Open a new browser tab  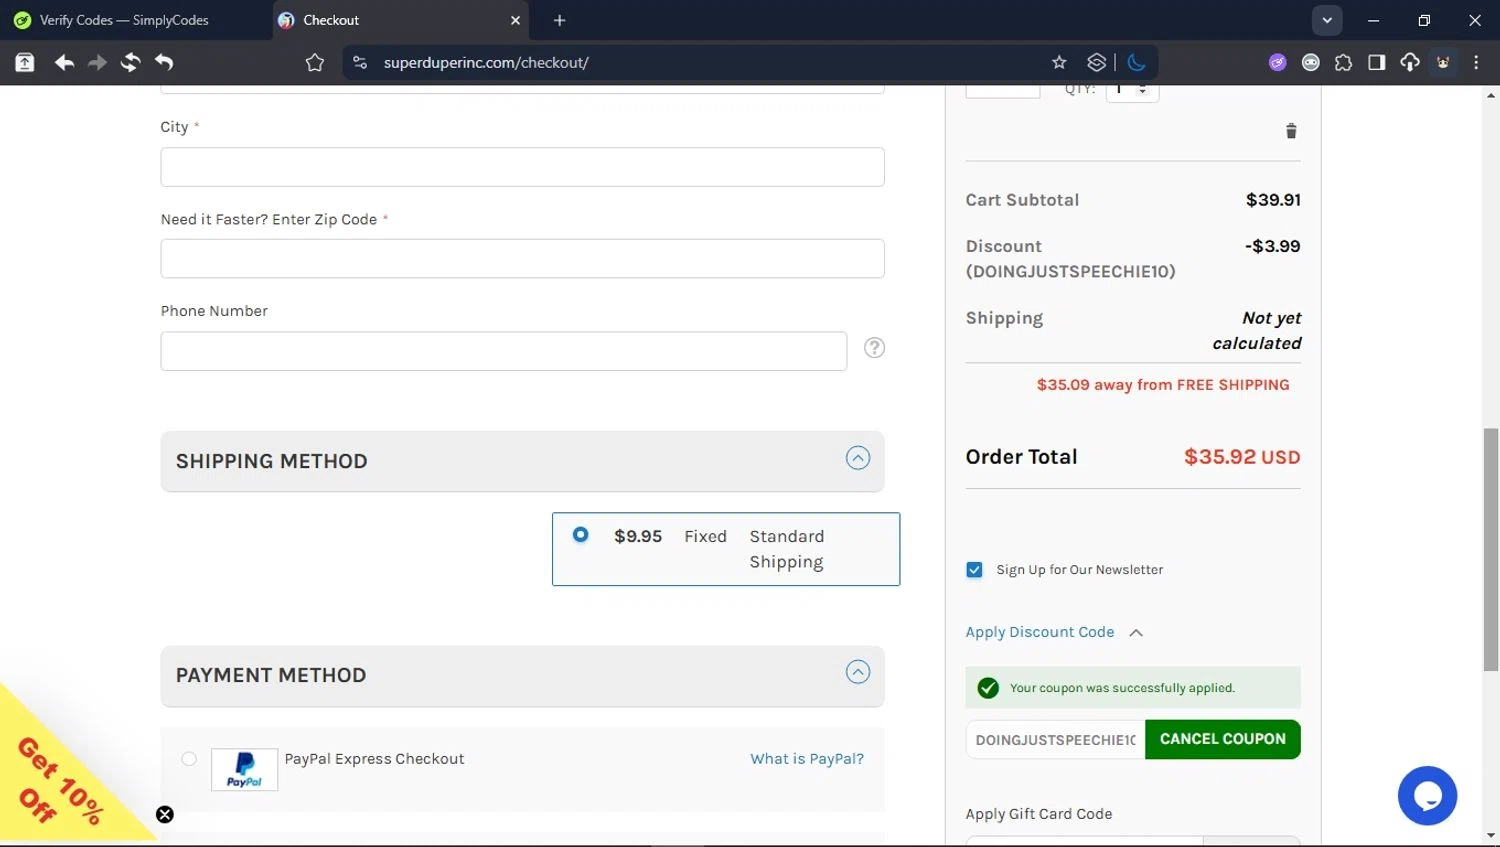tap(559, 20)
